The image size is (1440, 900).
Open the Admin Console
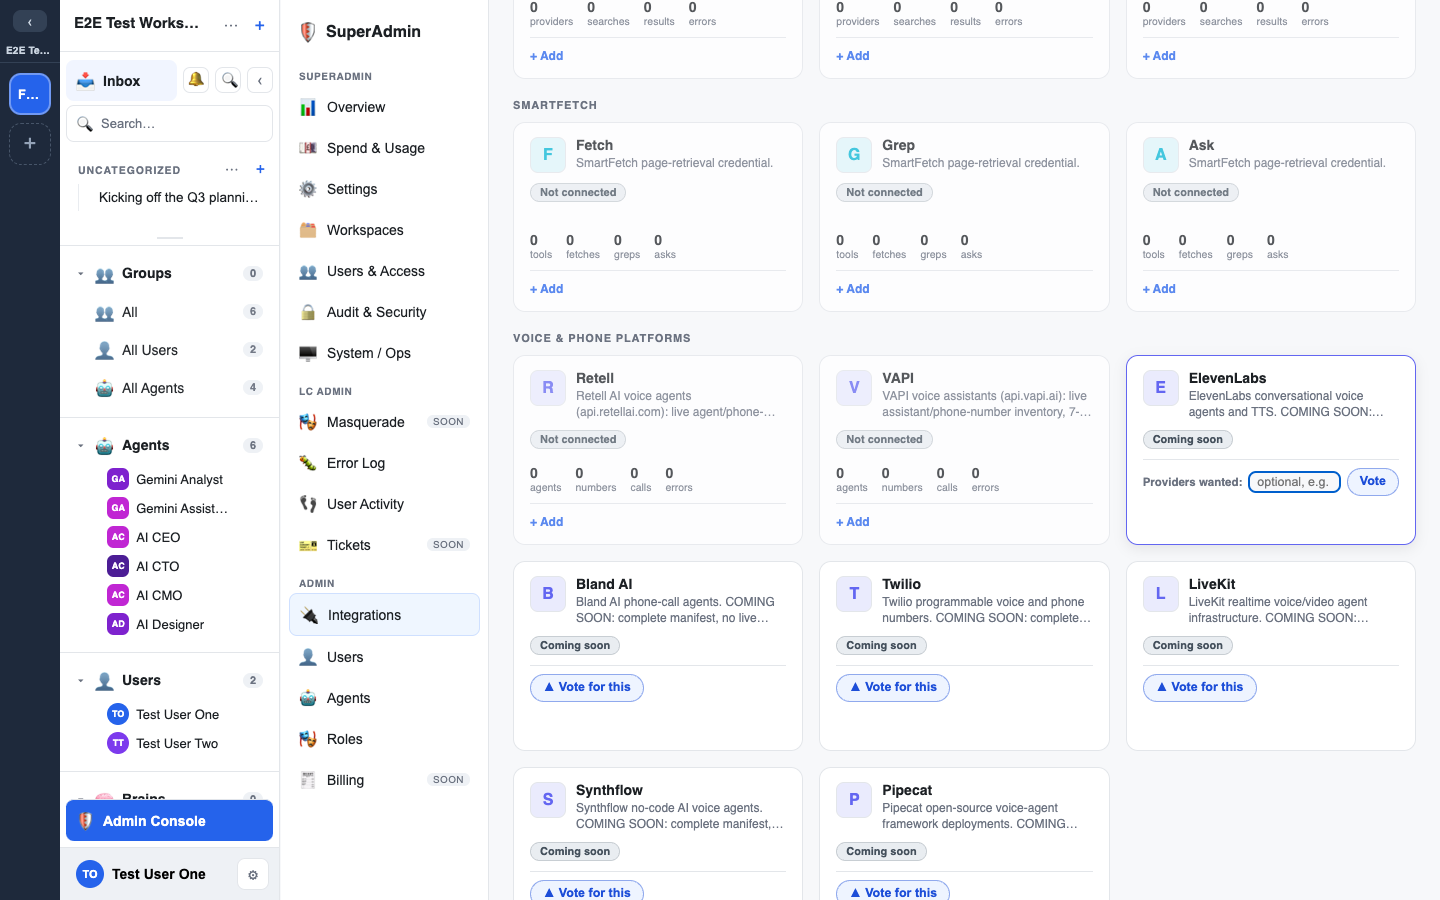click(x=169, y=821)
